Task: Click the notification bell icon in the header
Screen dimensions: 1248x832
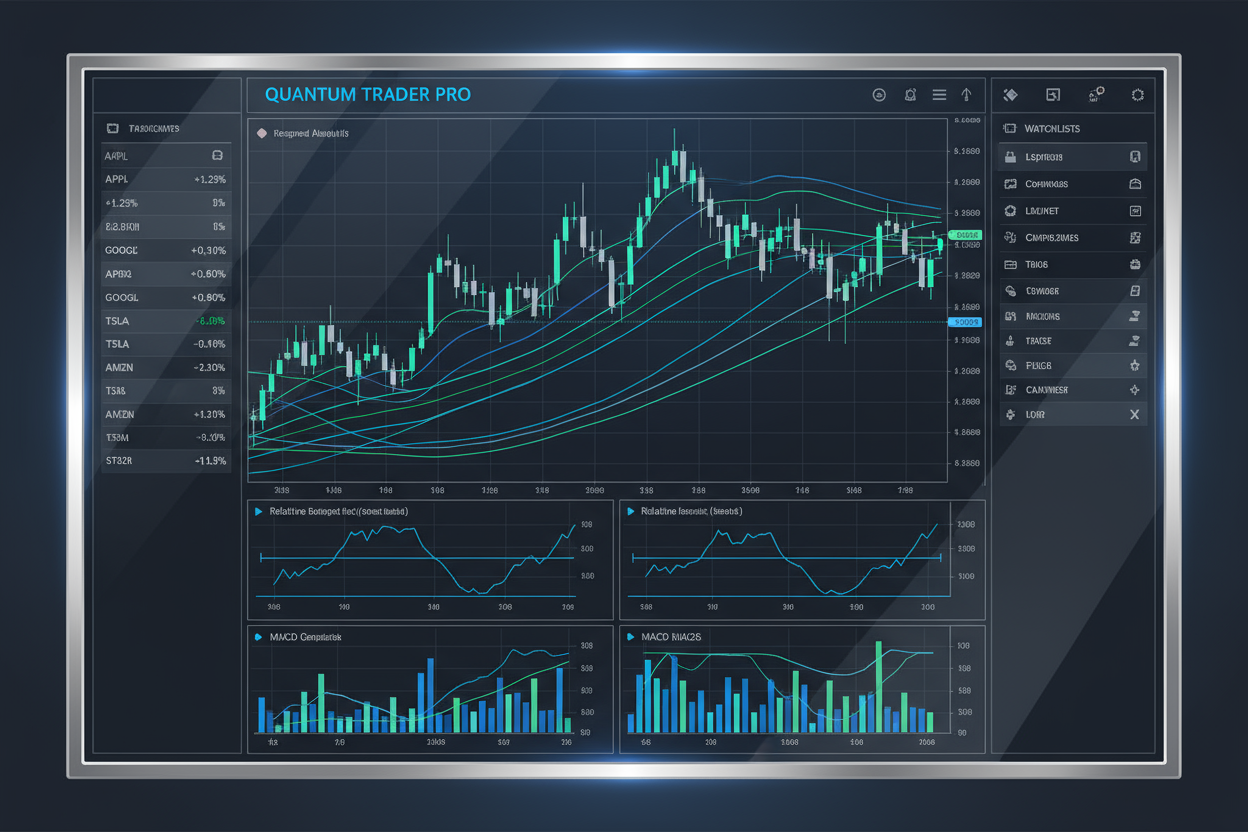Action: point(910,95)
